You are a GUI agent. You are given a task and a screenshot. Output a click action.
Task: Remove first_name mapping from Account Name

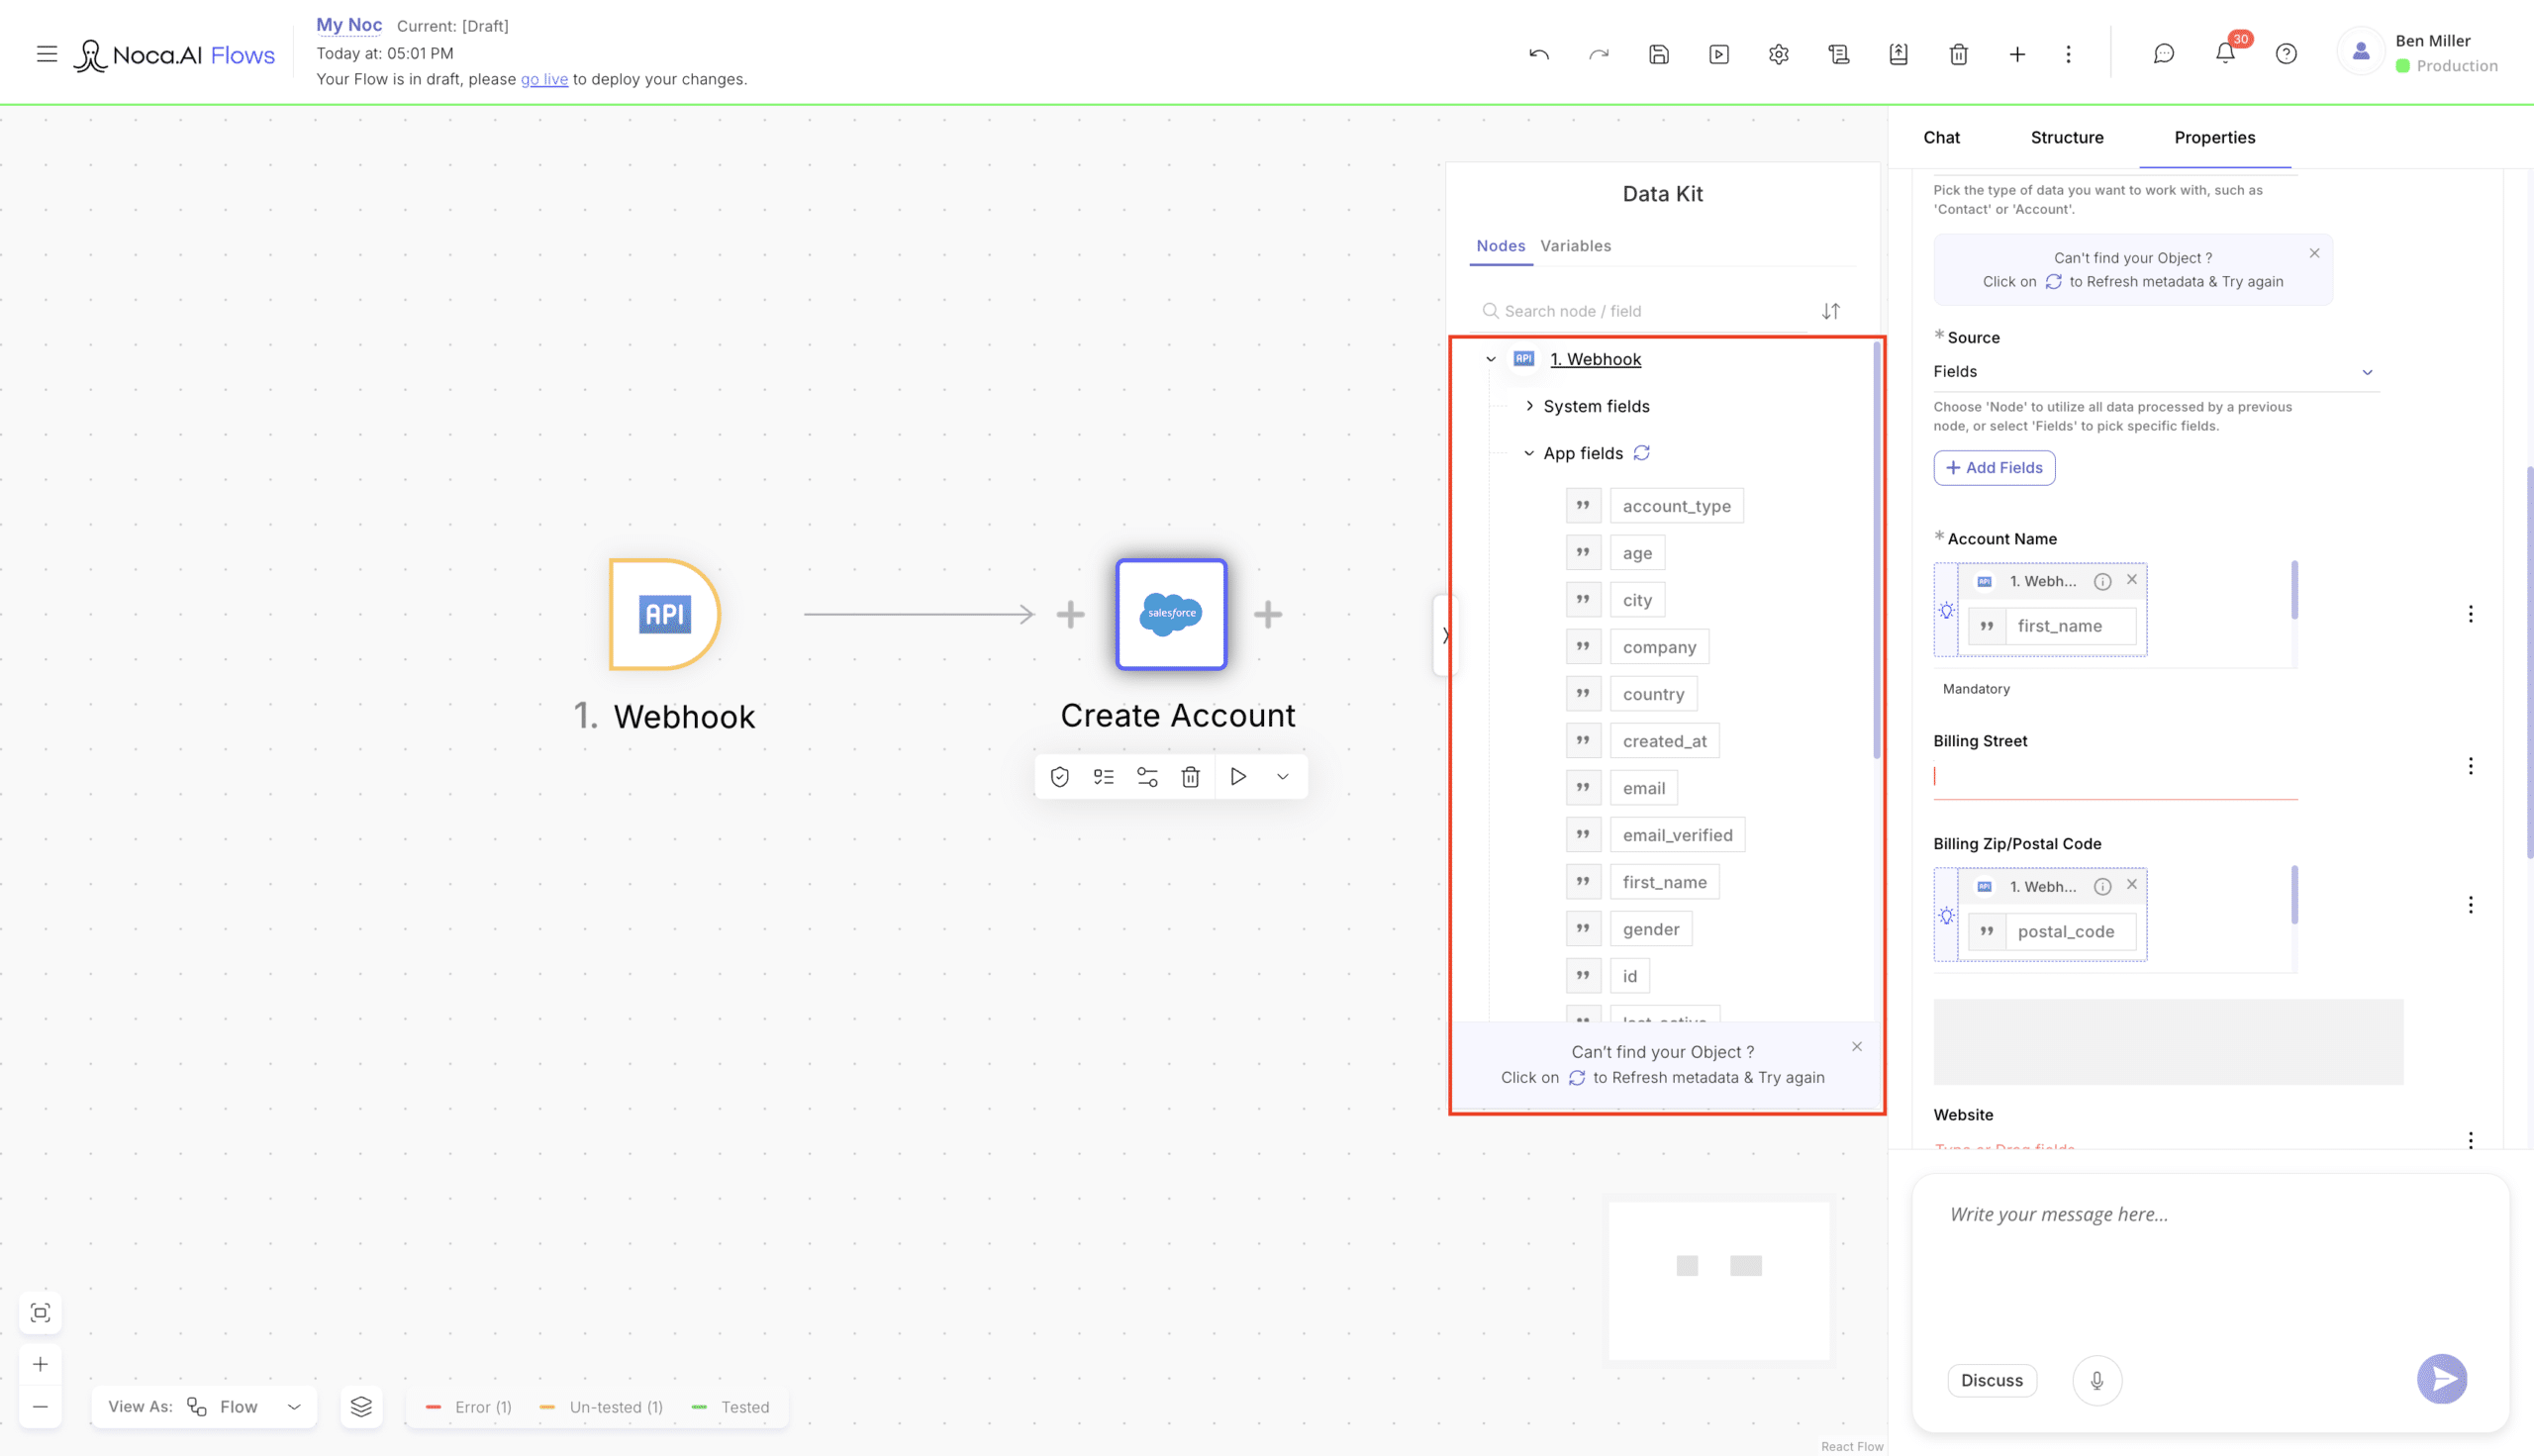click(2131, 580)
